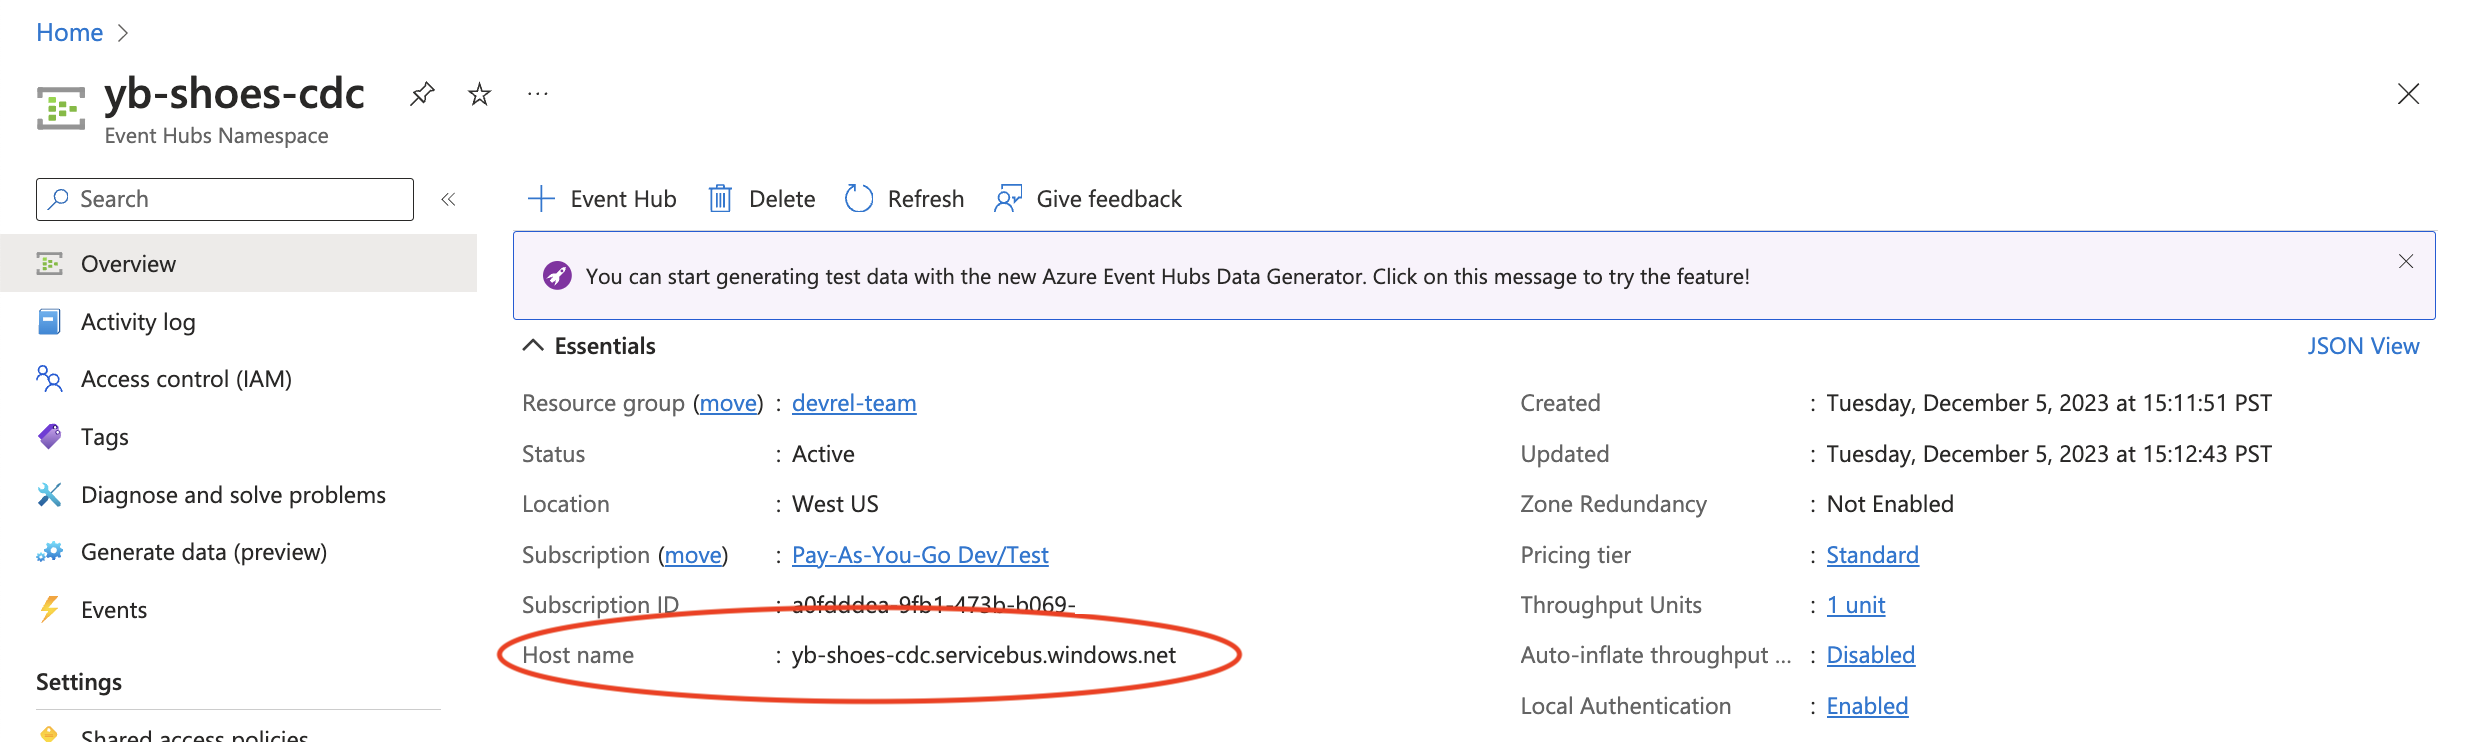Viewport: 2472px width, 742px height.
Task: Open the more options ellipsis menu
Action: click(x=538, y=94)
